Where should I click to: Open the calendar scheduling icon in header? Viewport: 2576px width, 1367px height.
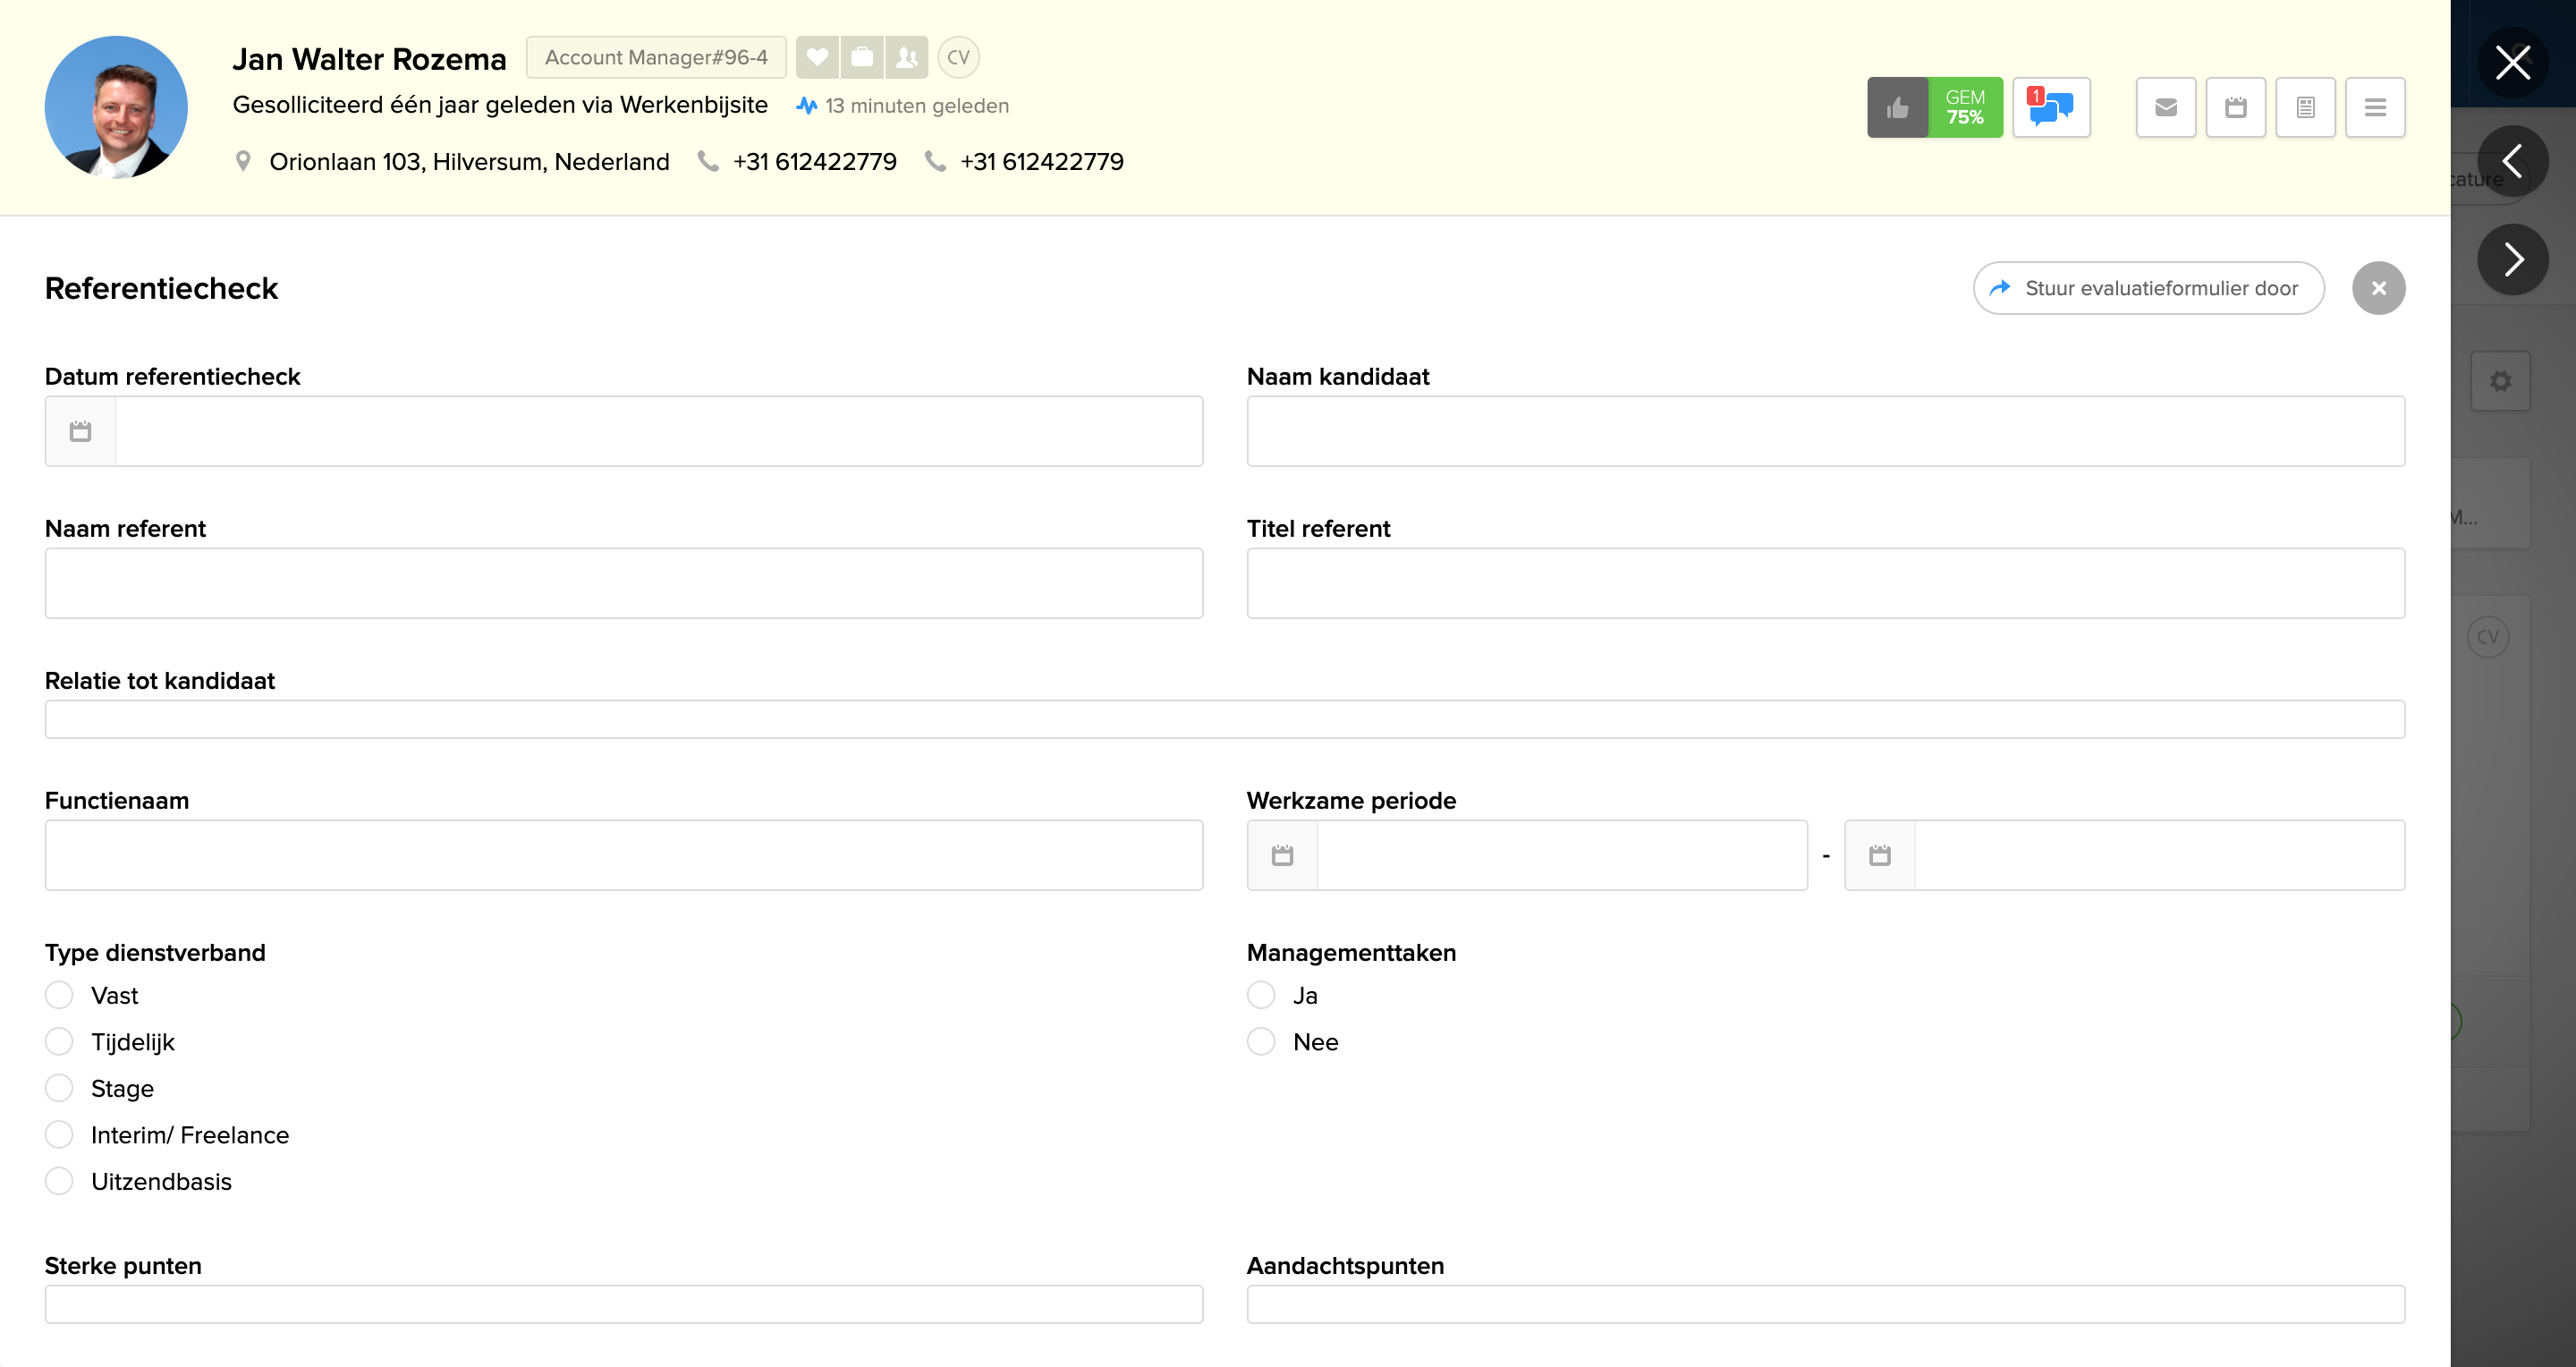click(x=2236, y=107)
